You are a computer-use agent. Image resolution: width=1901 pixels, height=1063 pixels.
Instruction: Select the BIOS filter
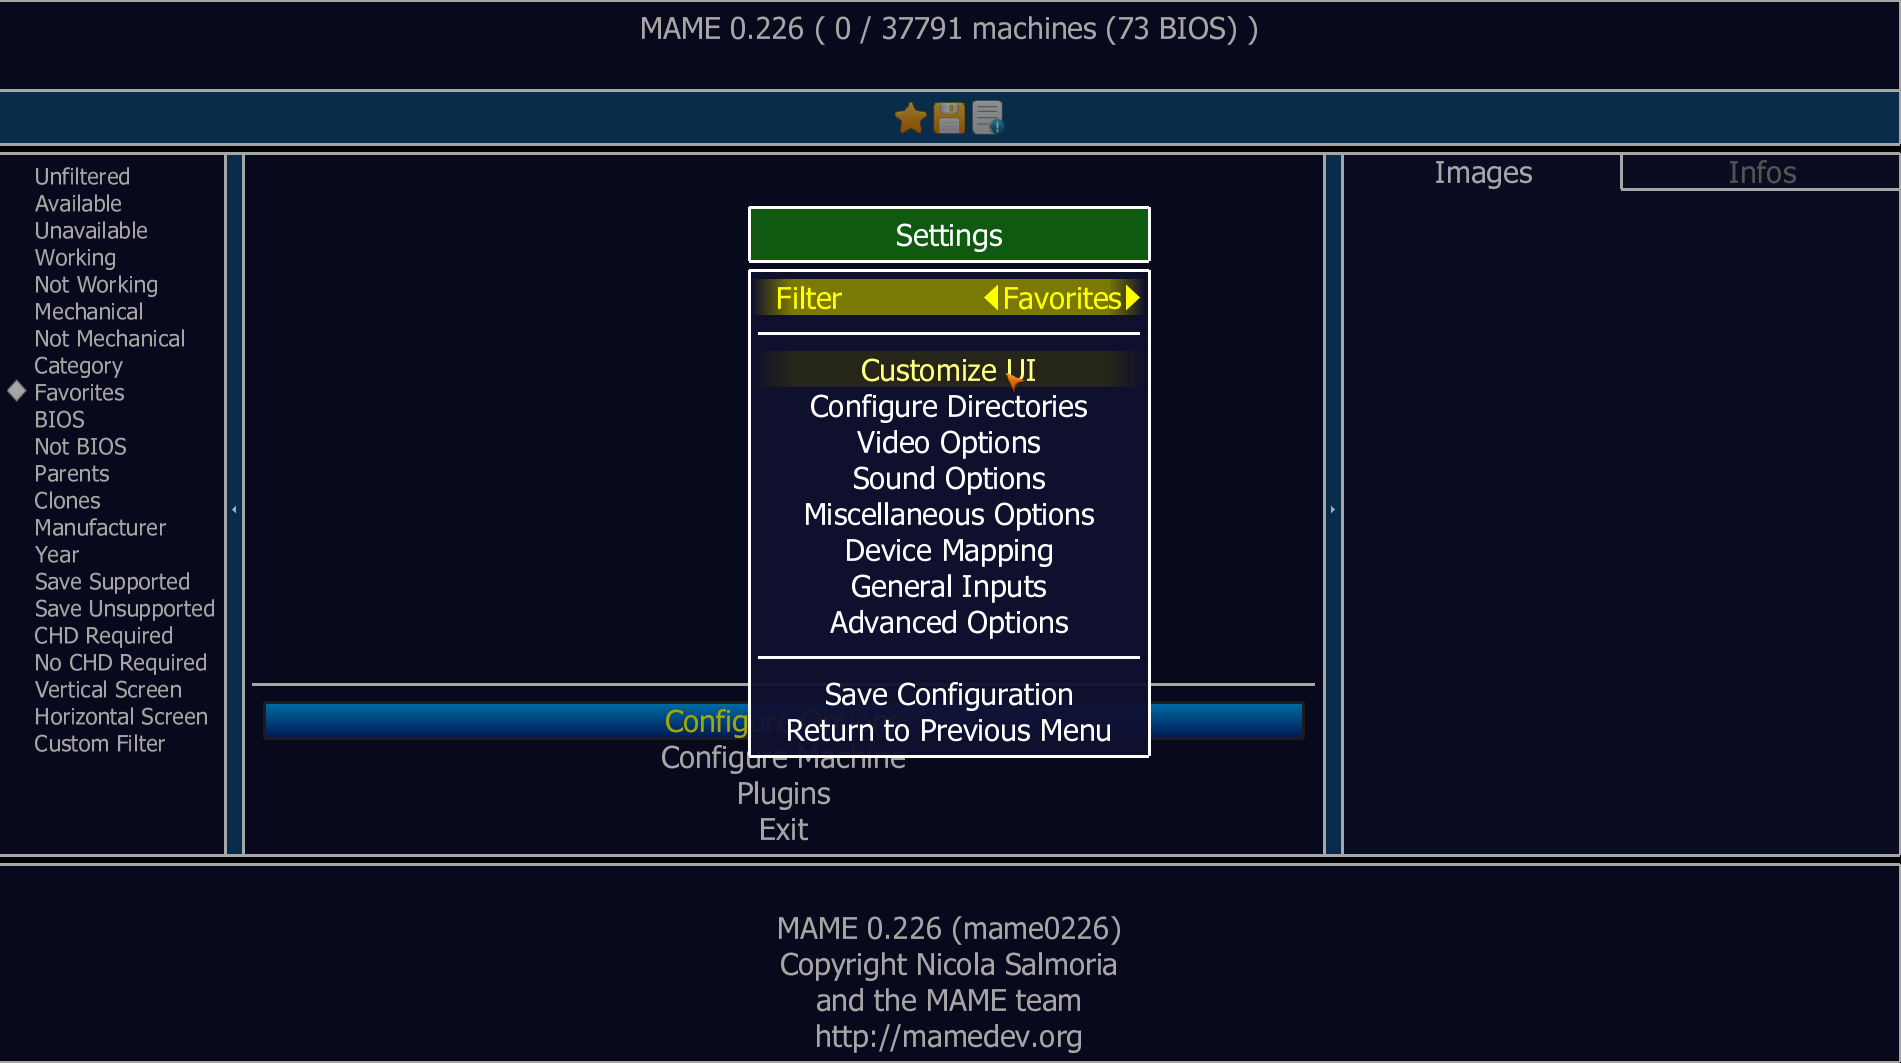[x=60, y=419]
